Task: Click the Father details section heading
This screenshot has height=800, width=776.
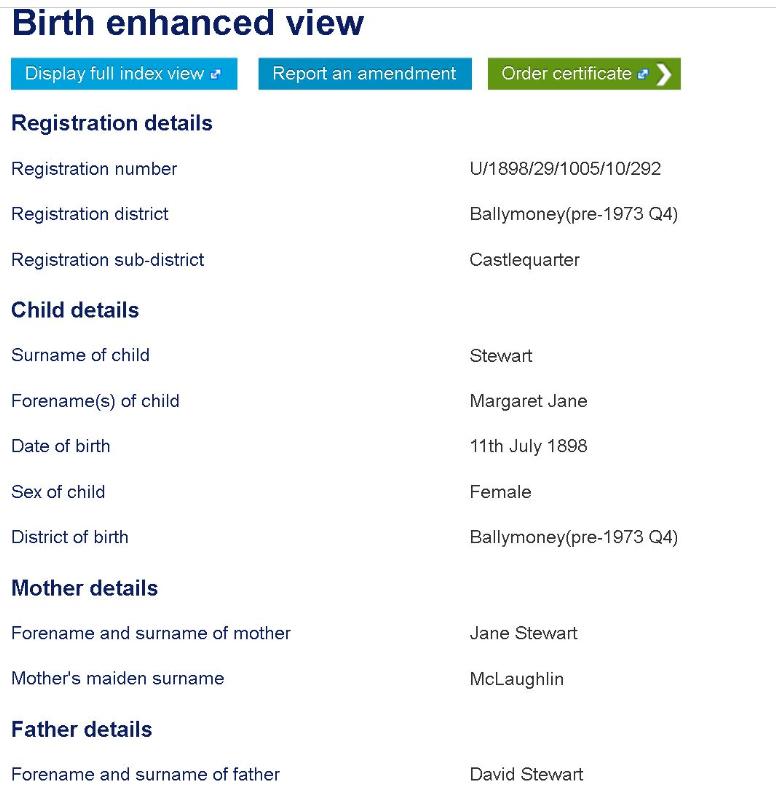Action: 82,729
